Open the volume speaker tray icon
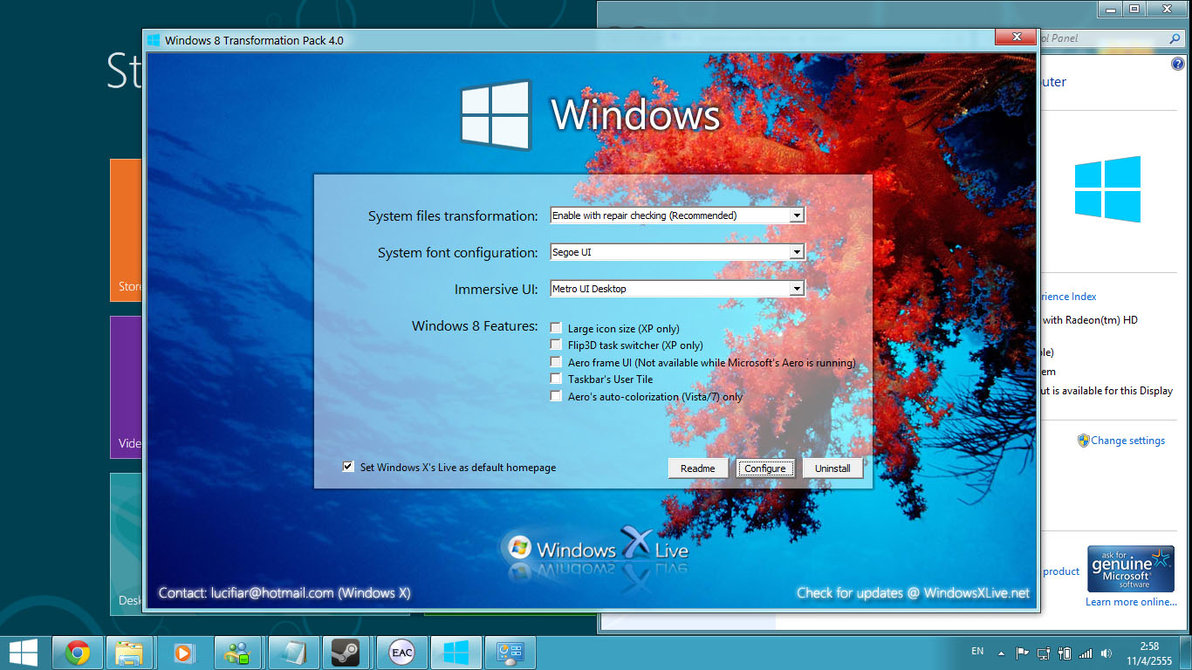Image resolution: width=1192 pixels, height=670 pixels. pyautogui.click(x=1106, y=653)
